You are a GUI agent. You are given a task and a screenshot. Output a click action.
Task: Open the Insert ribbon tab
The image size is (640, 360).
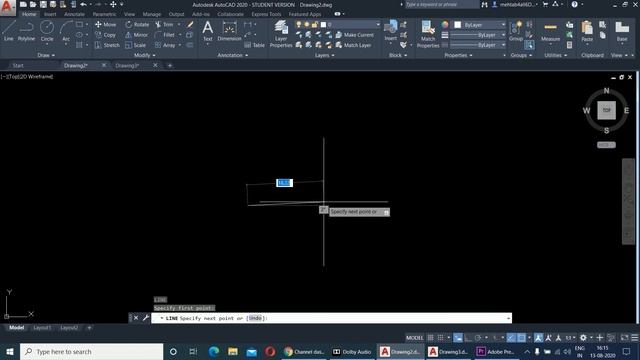(x=50, y=14)
